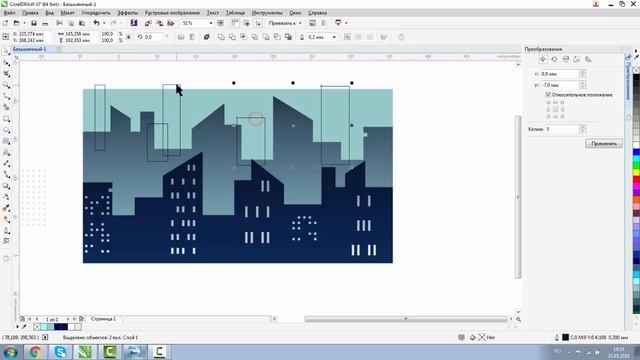Viewport: 640px width, 360px height.
Task: Click the red swatch in color palette
Action: tap(636, 180)
